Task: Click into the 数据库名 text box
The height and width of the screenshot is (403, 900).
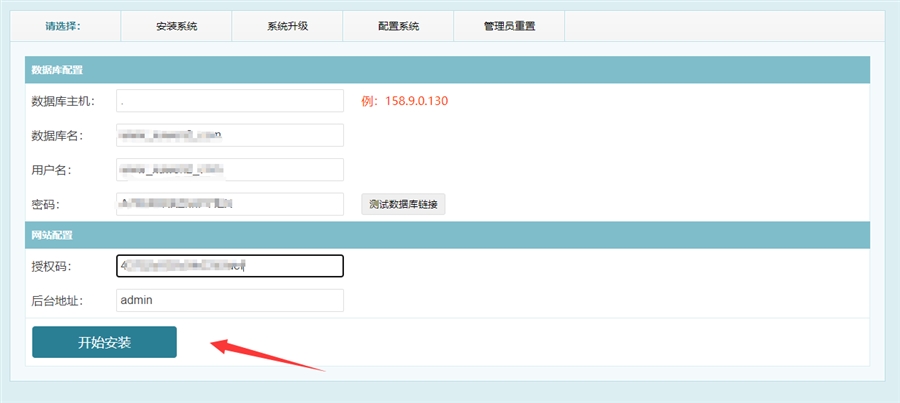Action: (x=229, y=135)
